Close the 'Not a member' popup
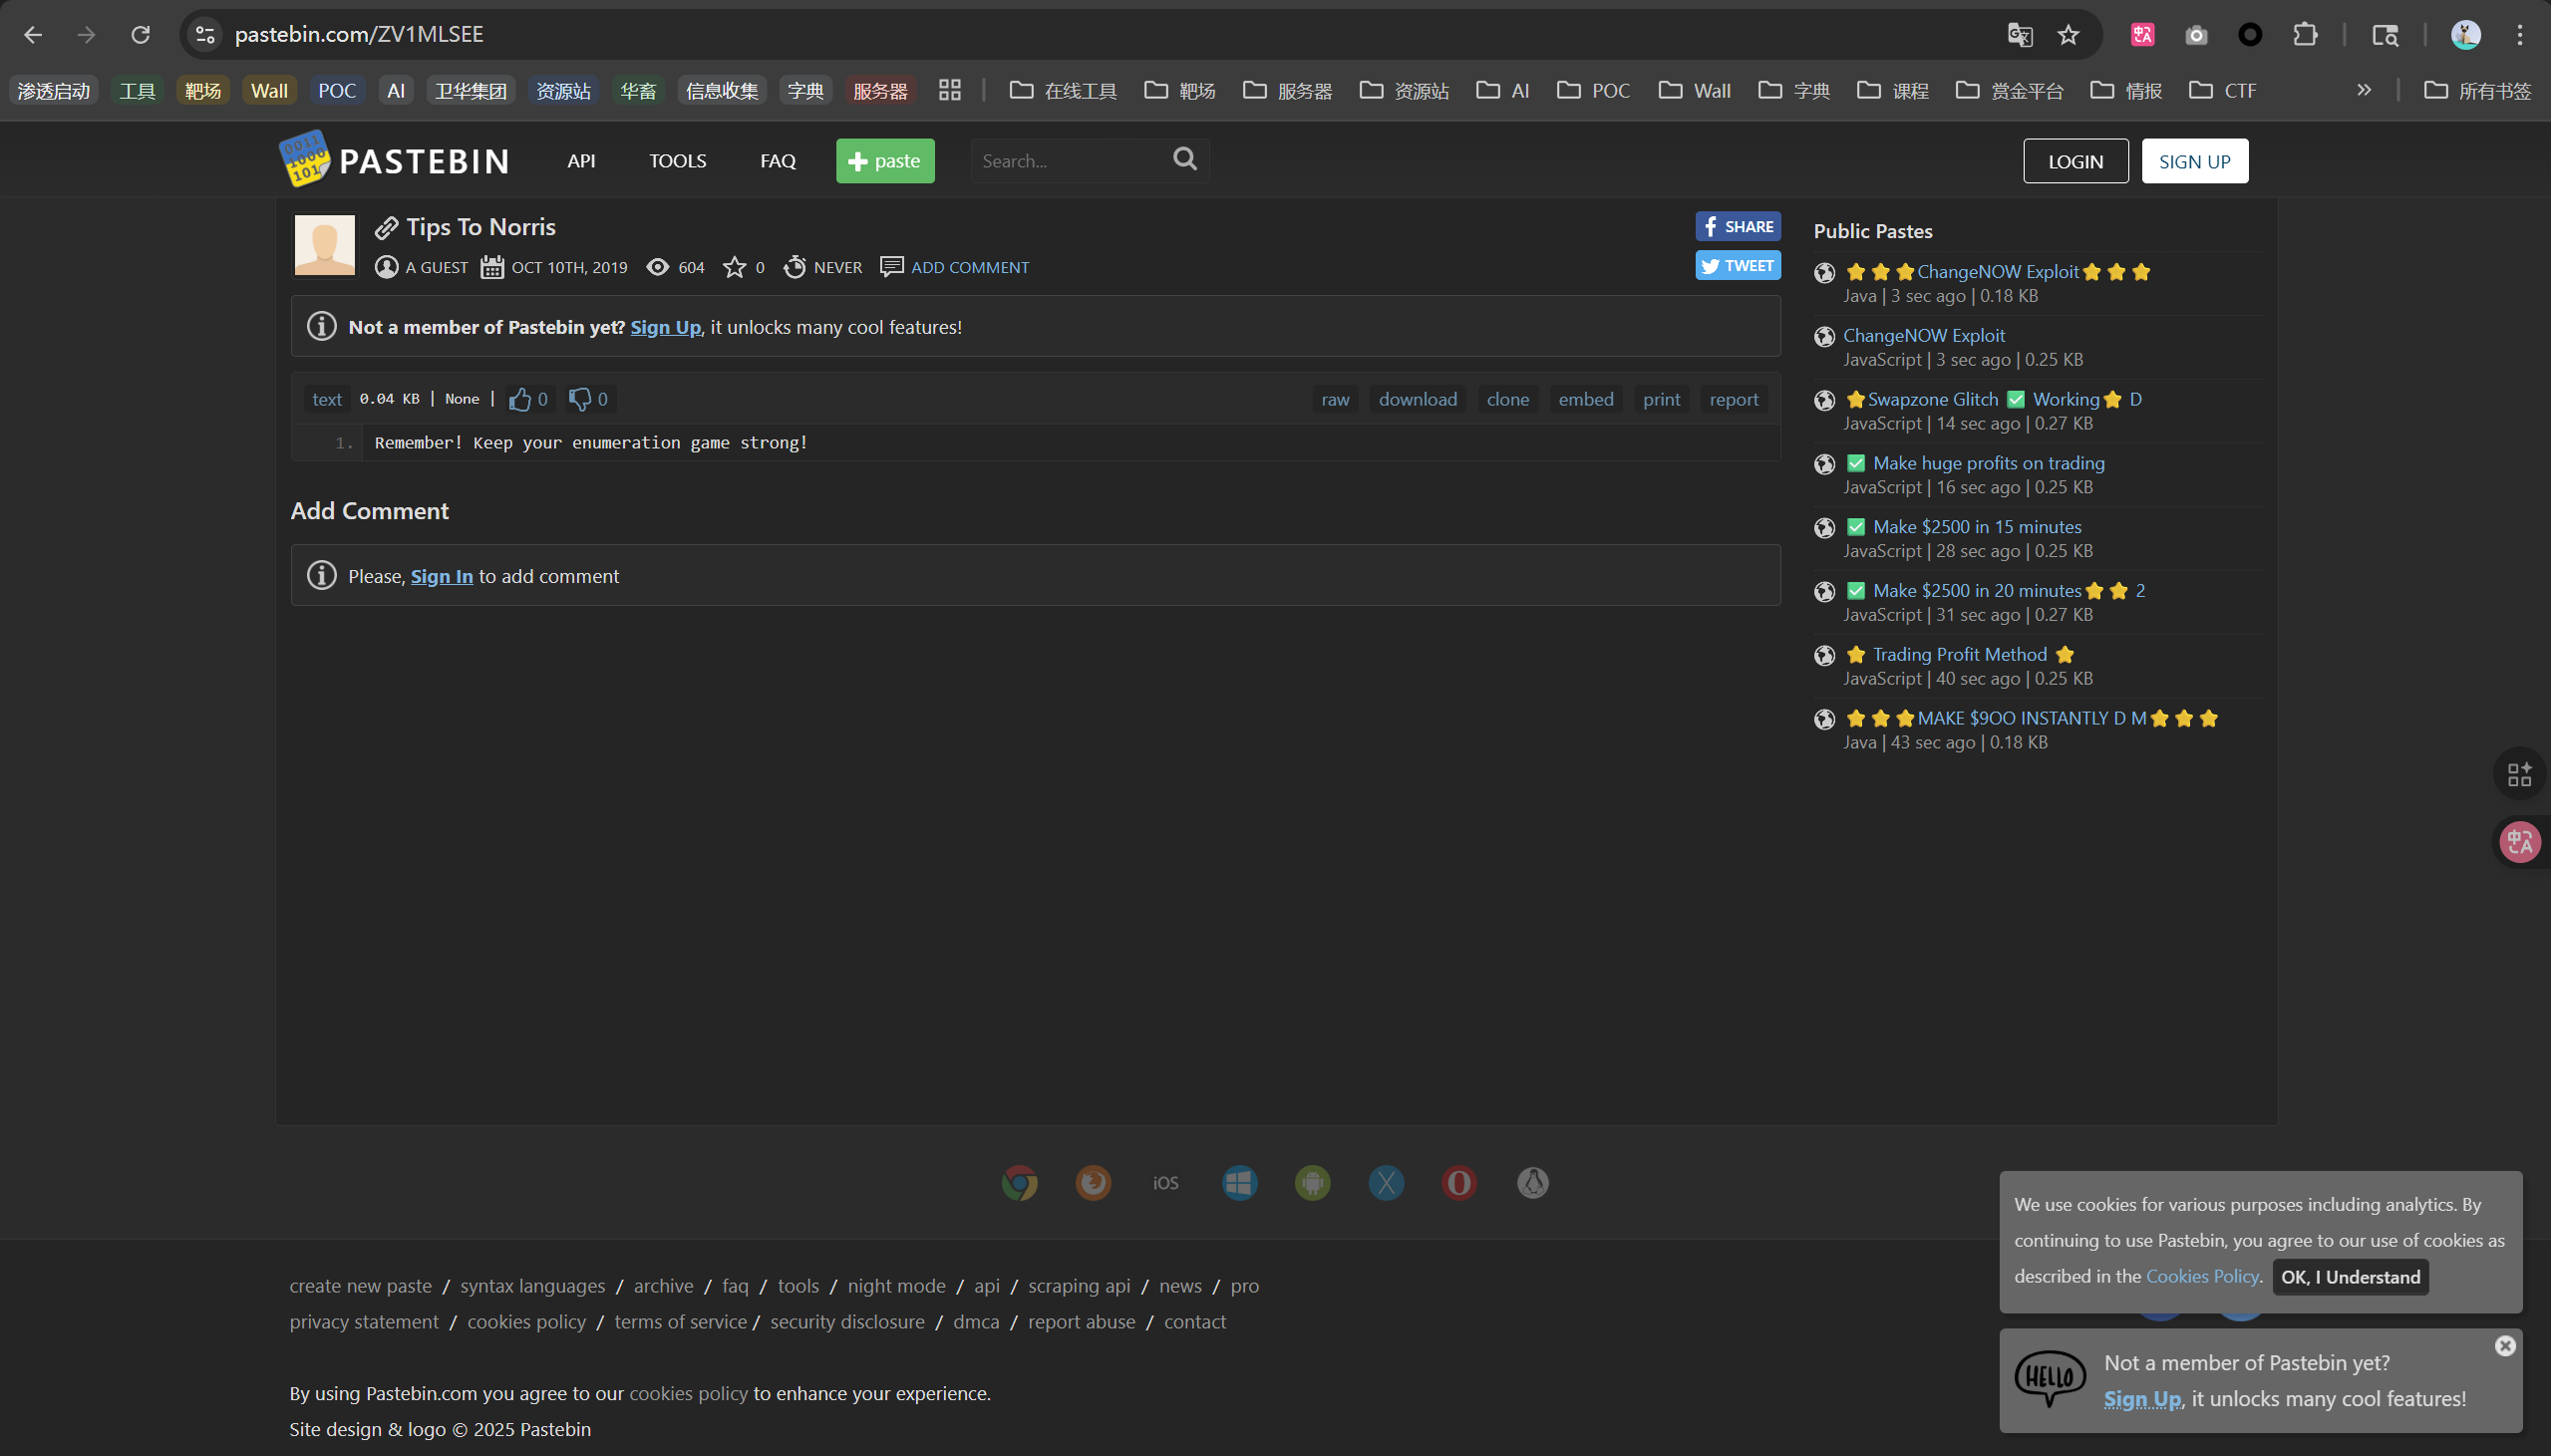Screen dimensions: 2551x1456 (x=2504, y=1346)
